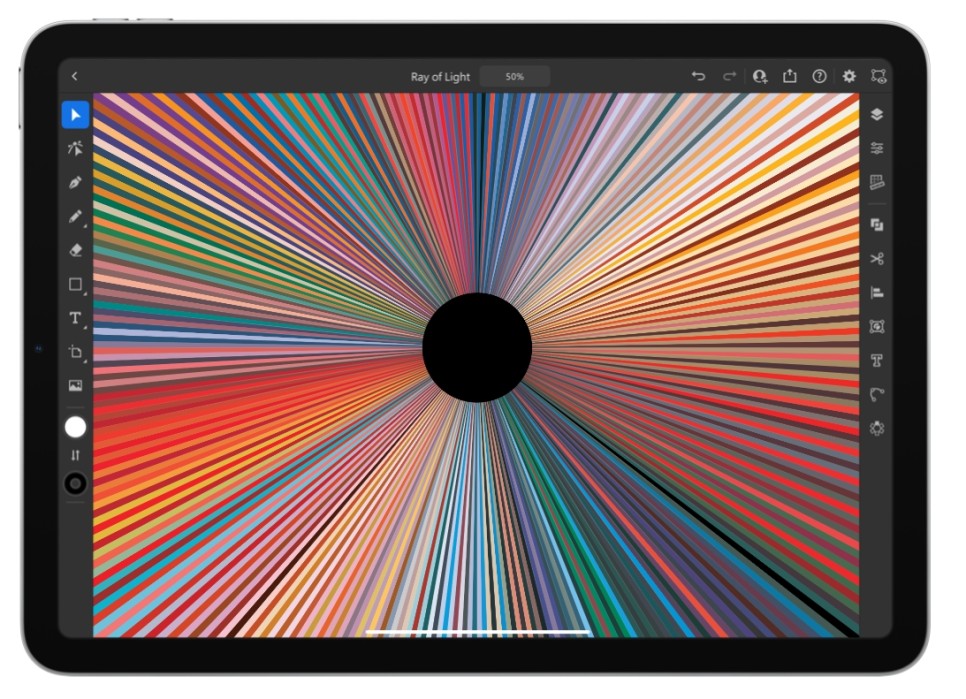Click the Ray of Light document title
Viewport: 966px width, 699px height.
click(440, 77)
